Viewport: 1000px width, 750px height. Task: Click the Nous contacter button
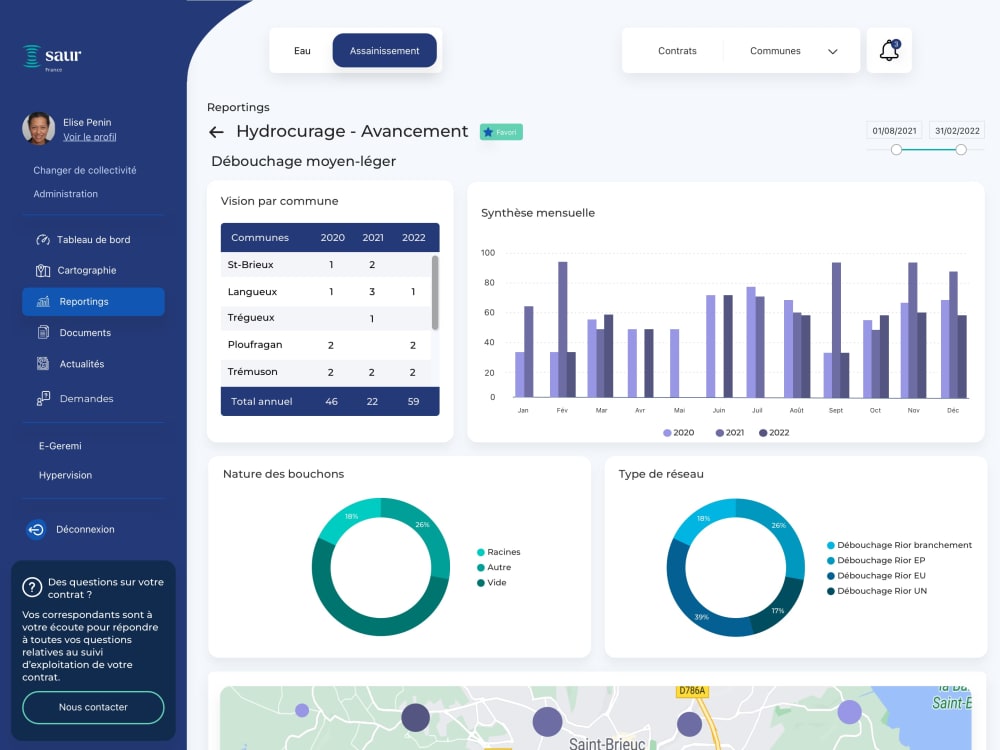click(x=93, y=707)
